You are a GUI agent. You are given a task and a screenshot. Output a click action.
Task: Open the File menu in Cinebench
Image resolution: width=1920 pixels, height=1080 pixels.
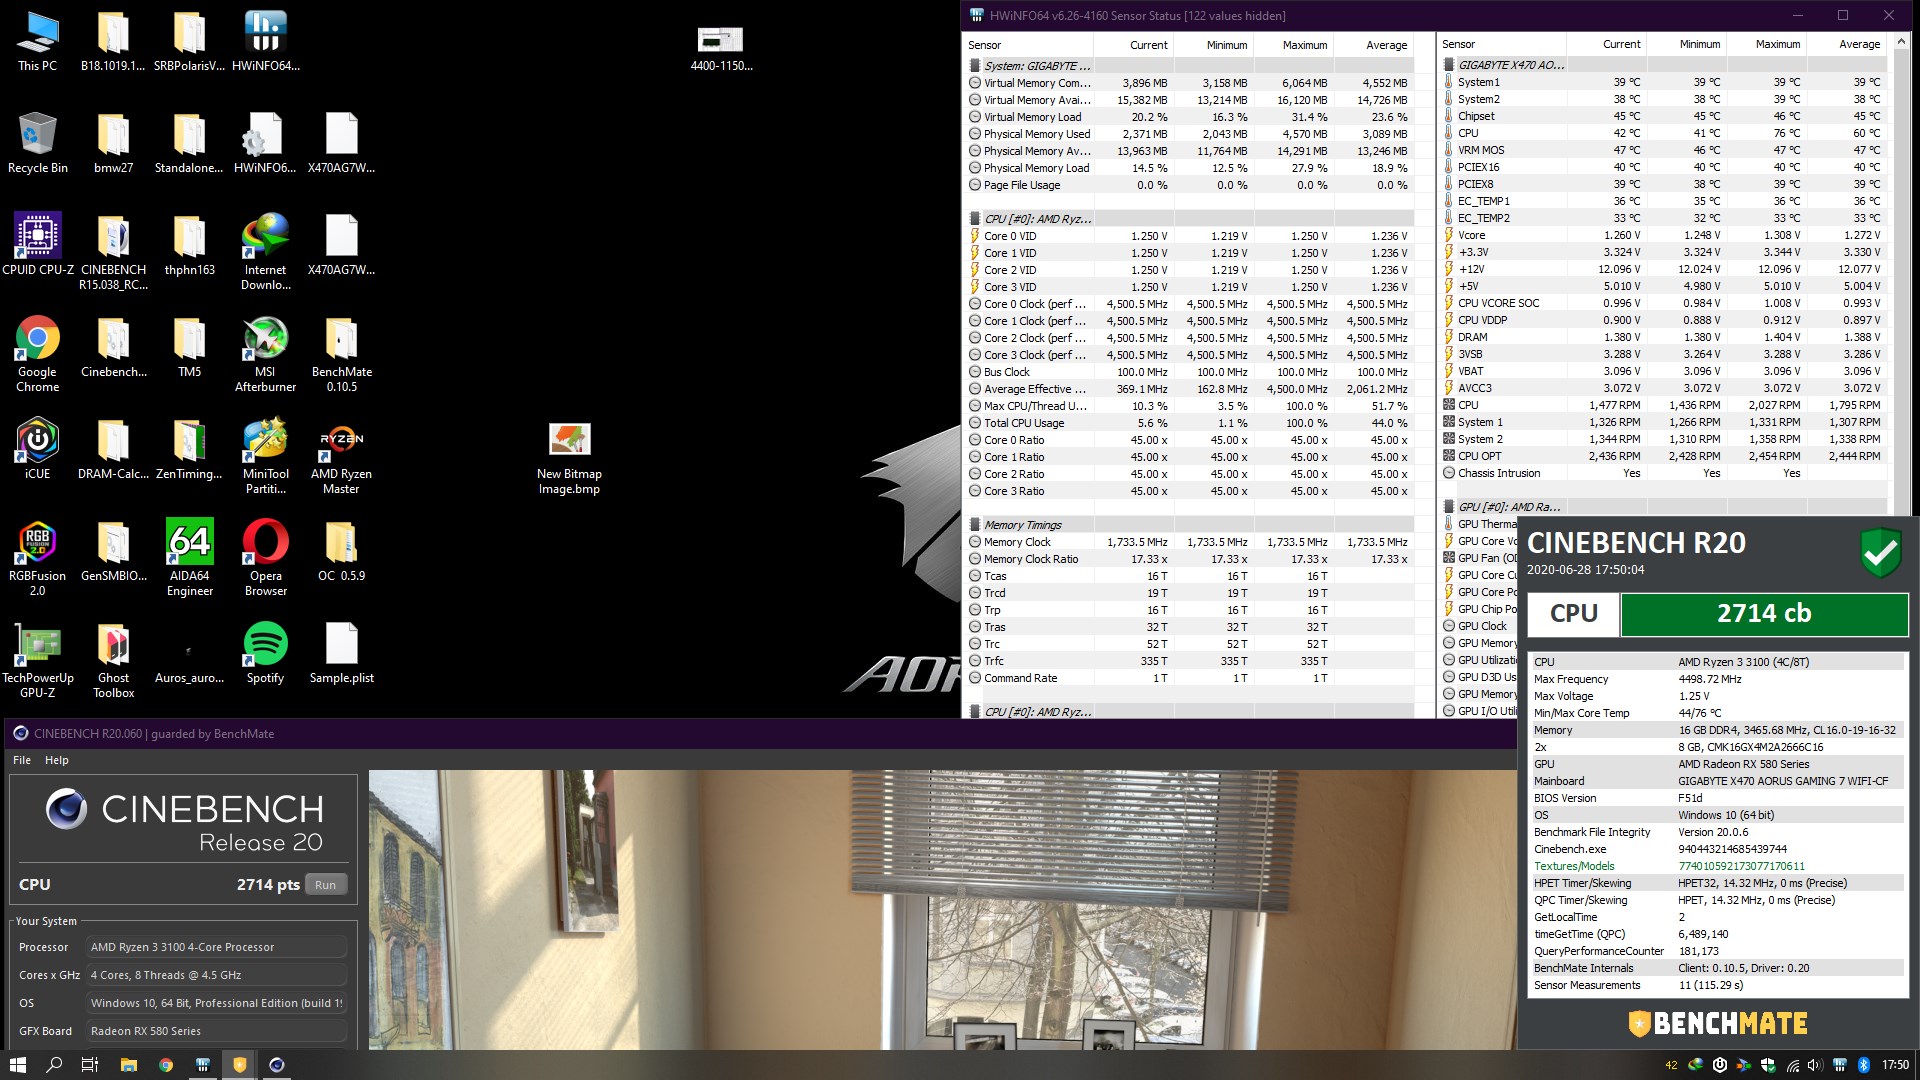point(22,760)
